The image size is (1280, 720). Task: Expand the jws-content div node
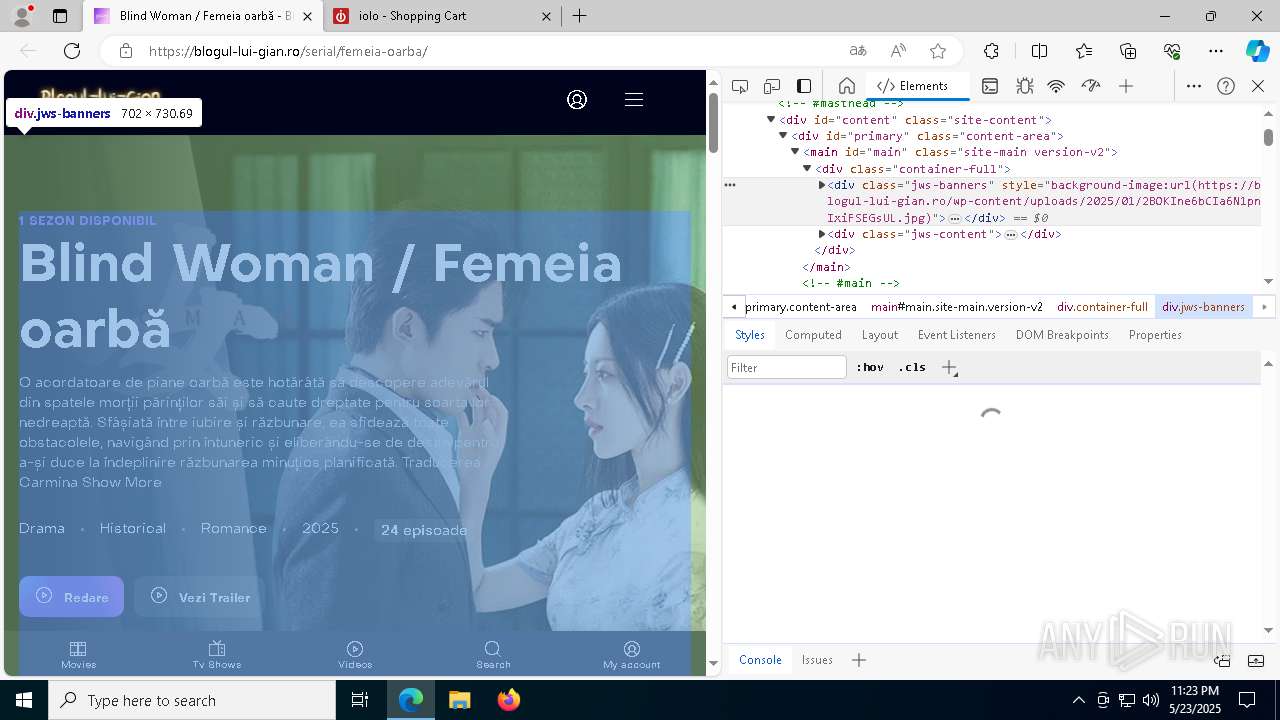click(x=821, y=234)
